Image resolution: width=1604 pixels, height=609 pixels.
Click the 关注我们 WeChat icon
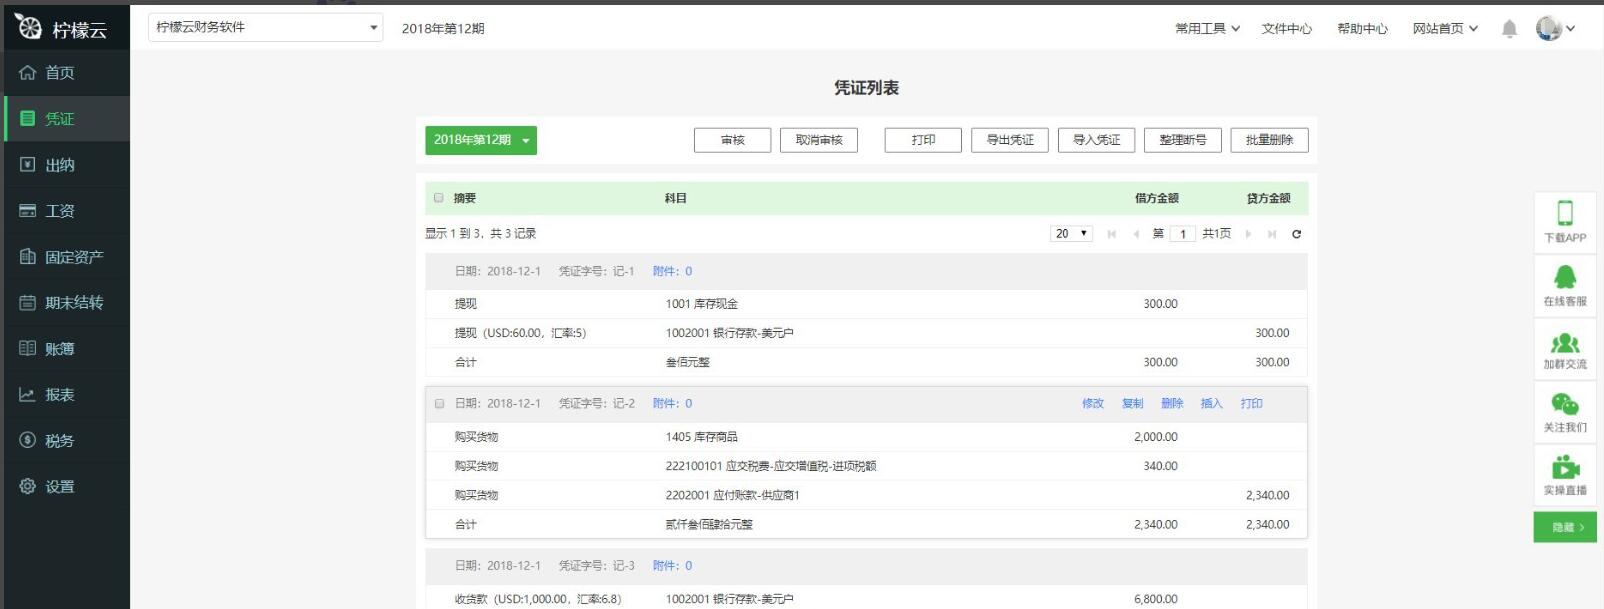tap(1565, 404)
